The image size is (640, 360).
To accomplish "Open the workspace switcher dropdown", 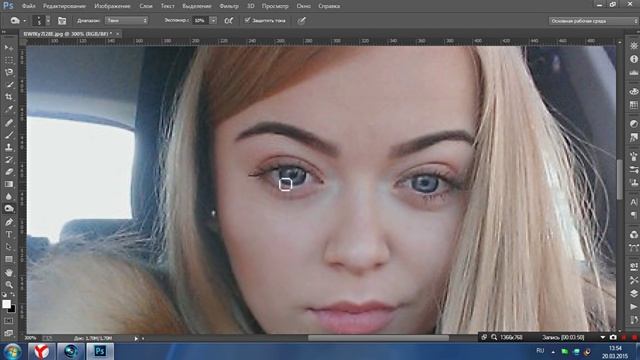I will 593,21.
